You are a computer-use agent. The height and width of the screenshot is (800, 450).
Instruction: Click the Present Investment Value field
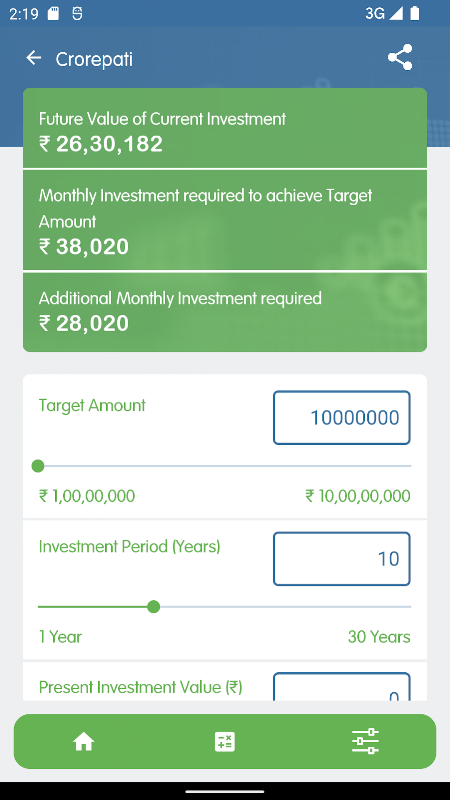[341, 687]
